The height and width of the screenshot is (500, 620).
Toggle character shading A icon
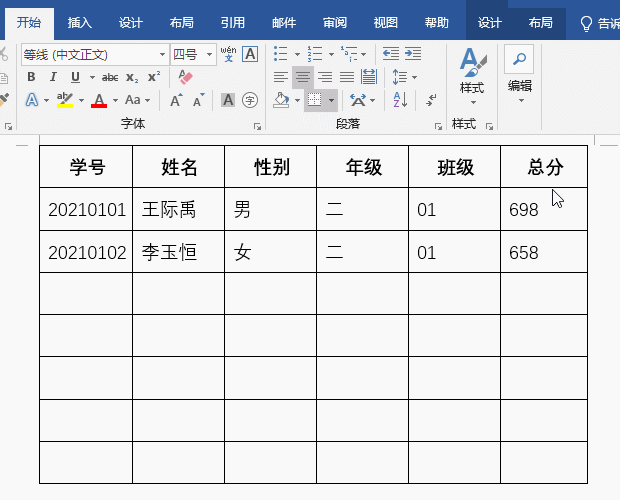coord(228,100)
